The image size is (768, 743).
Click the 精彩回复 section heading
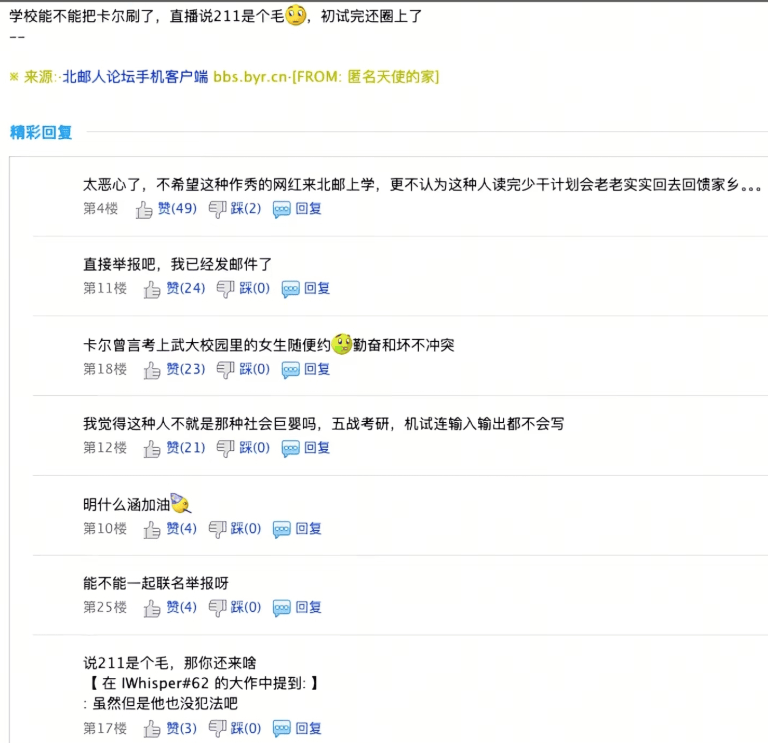41,132
